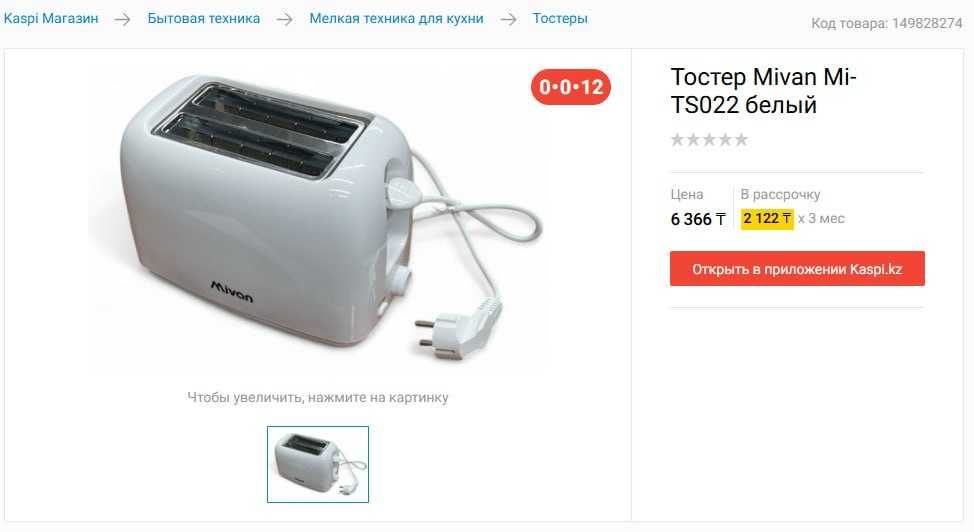Select the toaster thumbnail image
Image resolution: width=974 pixels, height=532 pixels.
coord(318,464)
